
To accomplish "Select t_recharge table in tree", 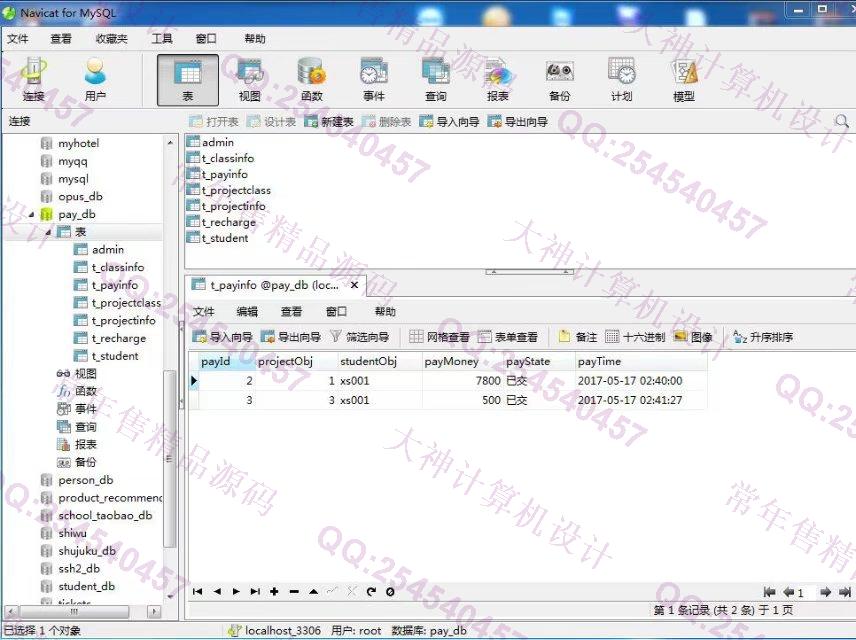I will click(x=118, y=339).
